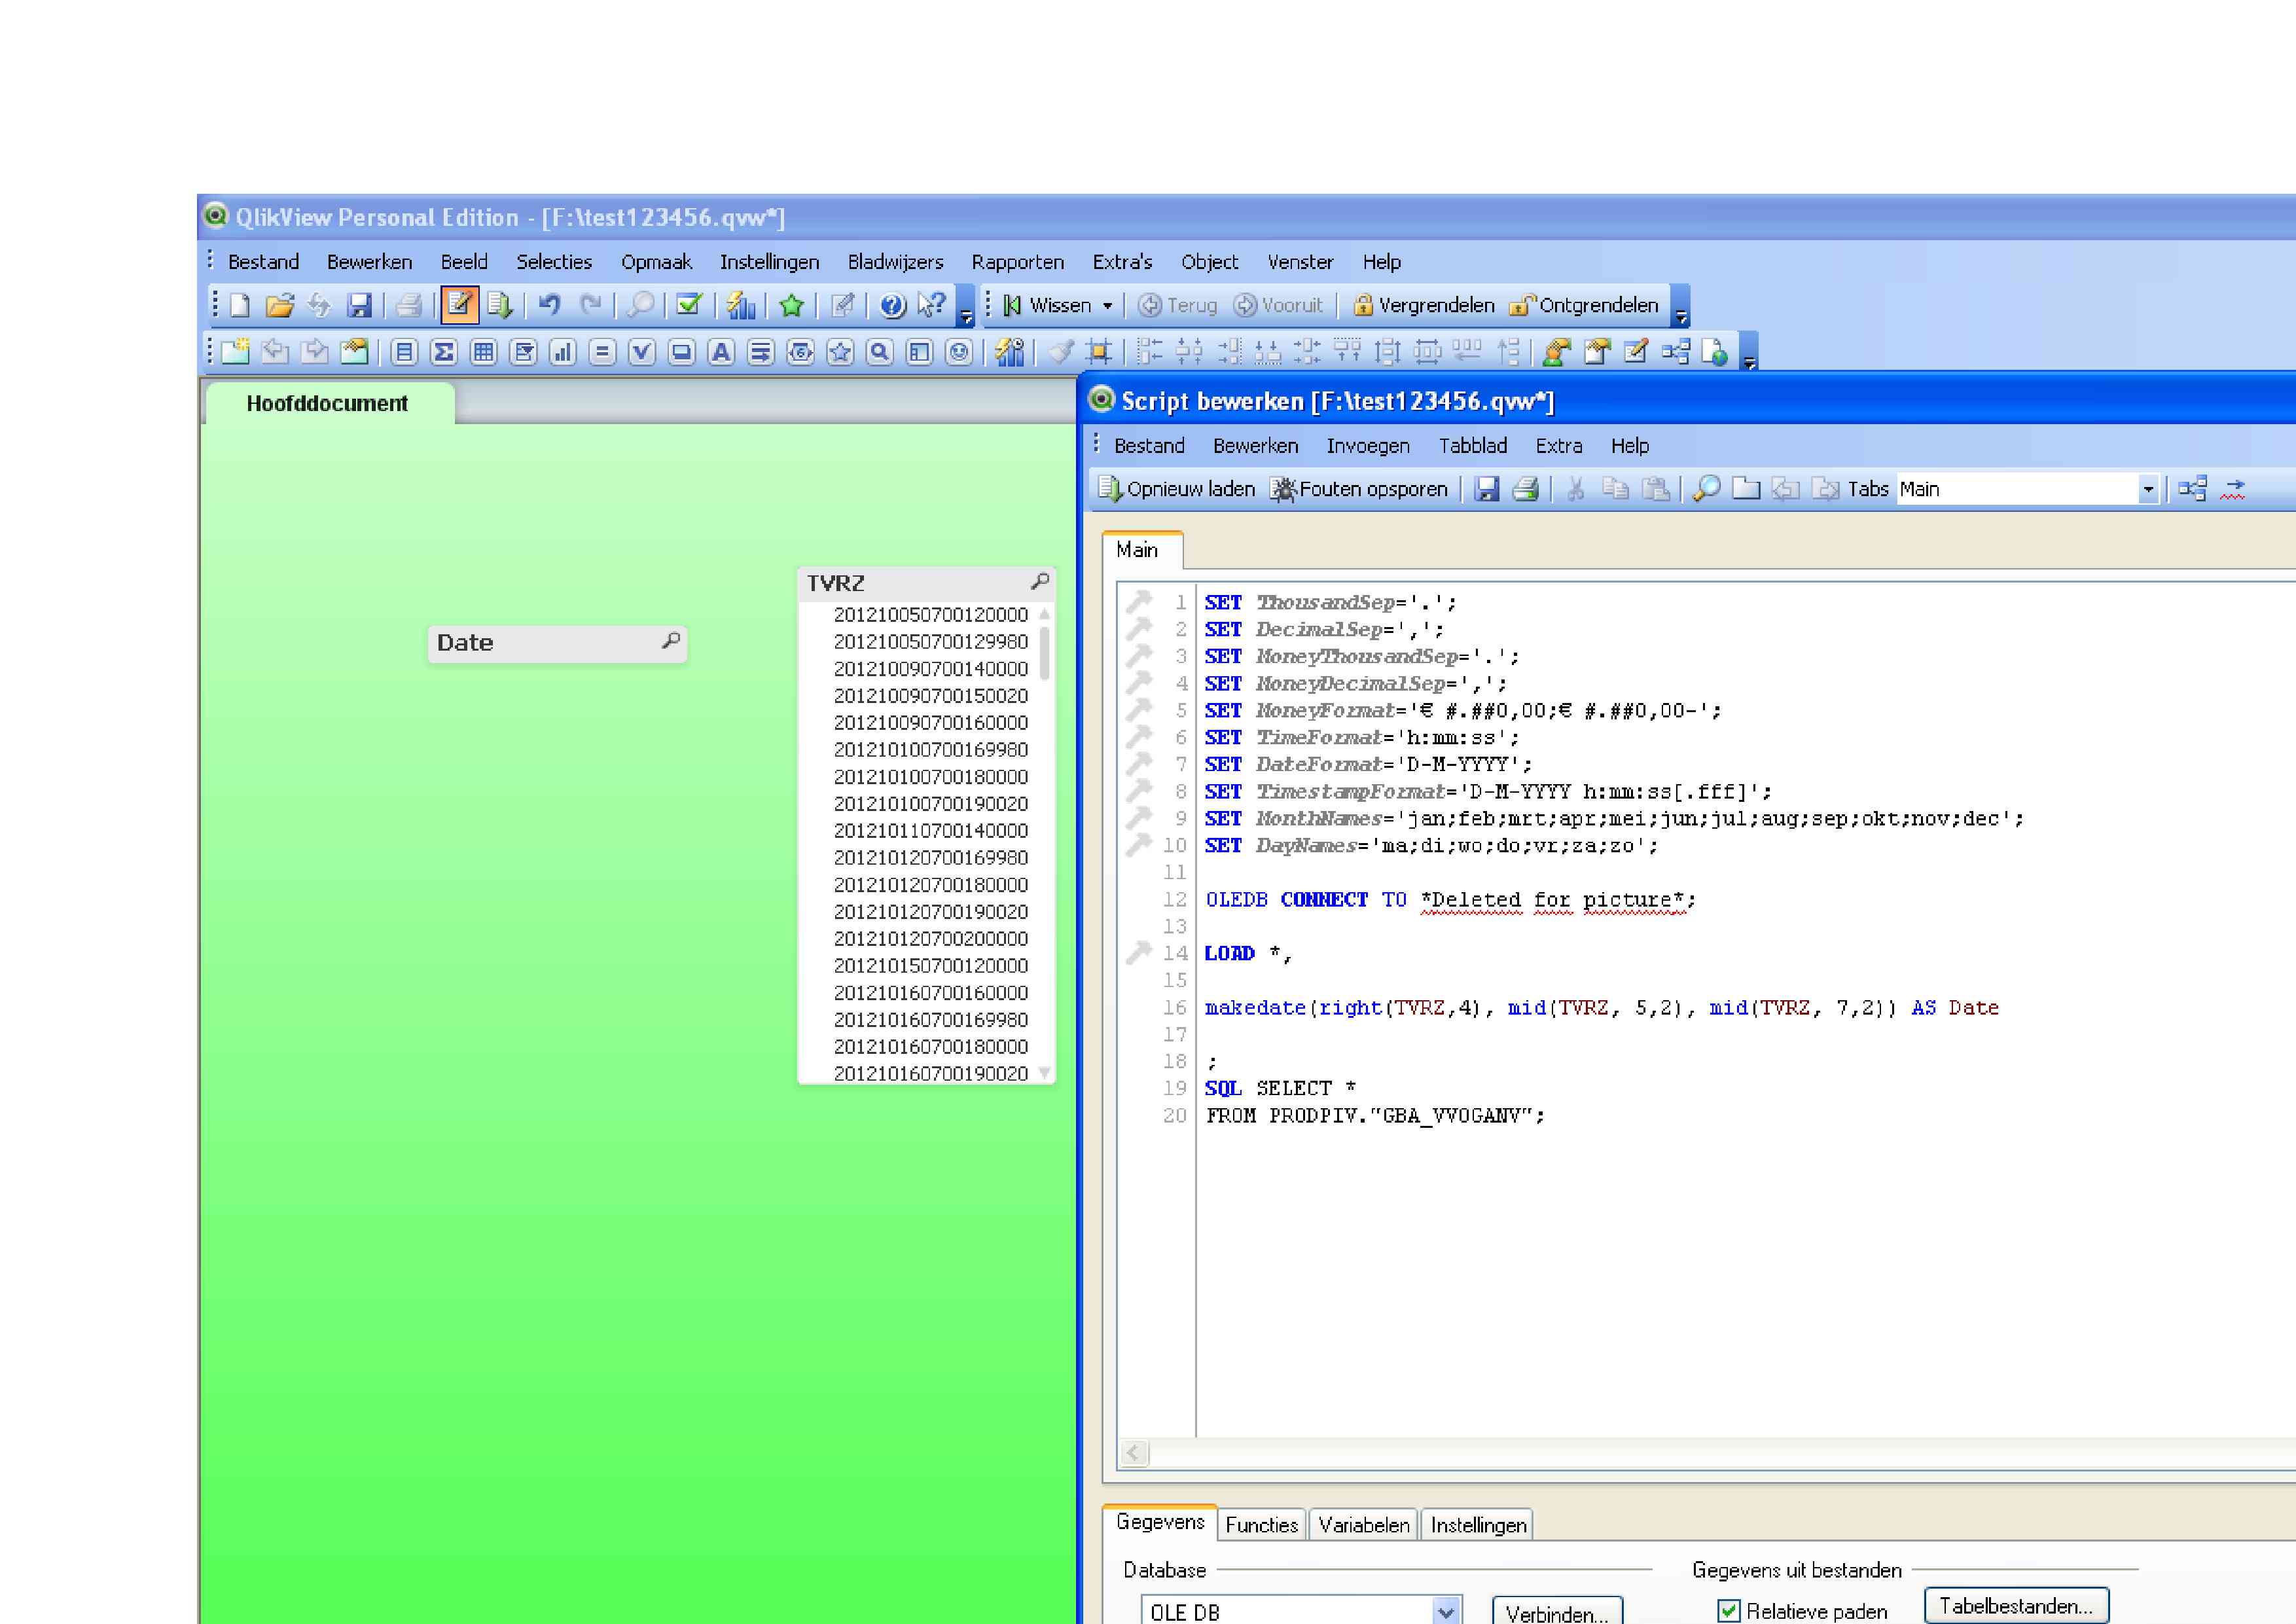Create a Chart with the bar chart icon
The image size is (2296, 1624).
(563, 352)
